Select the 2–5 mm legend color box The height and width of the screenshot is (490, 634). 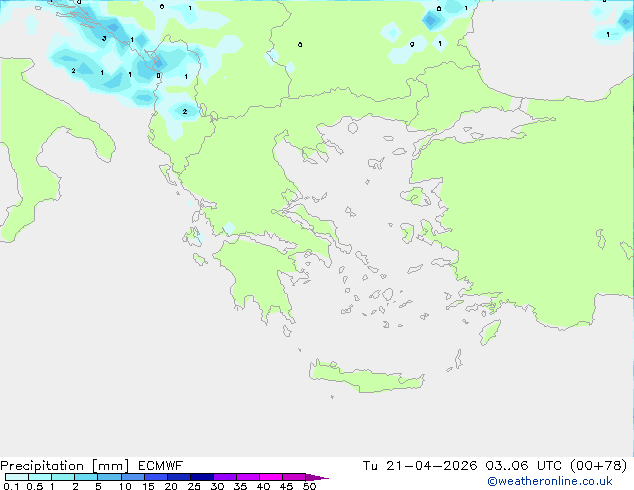click(x=86, y=477)
